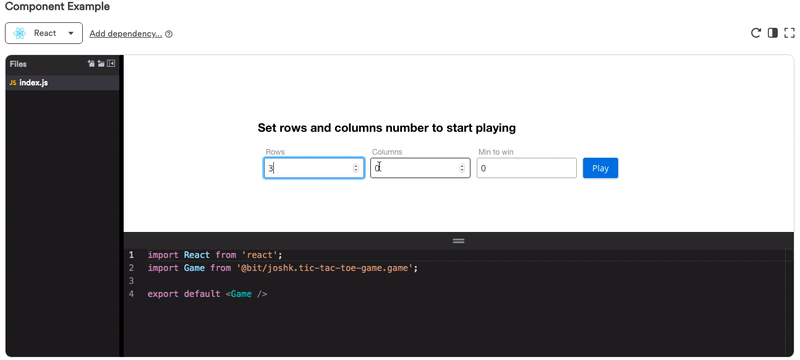Click the Rows field stepper arrows

click(356, 168)
